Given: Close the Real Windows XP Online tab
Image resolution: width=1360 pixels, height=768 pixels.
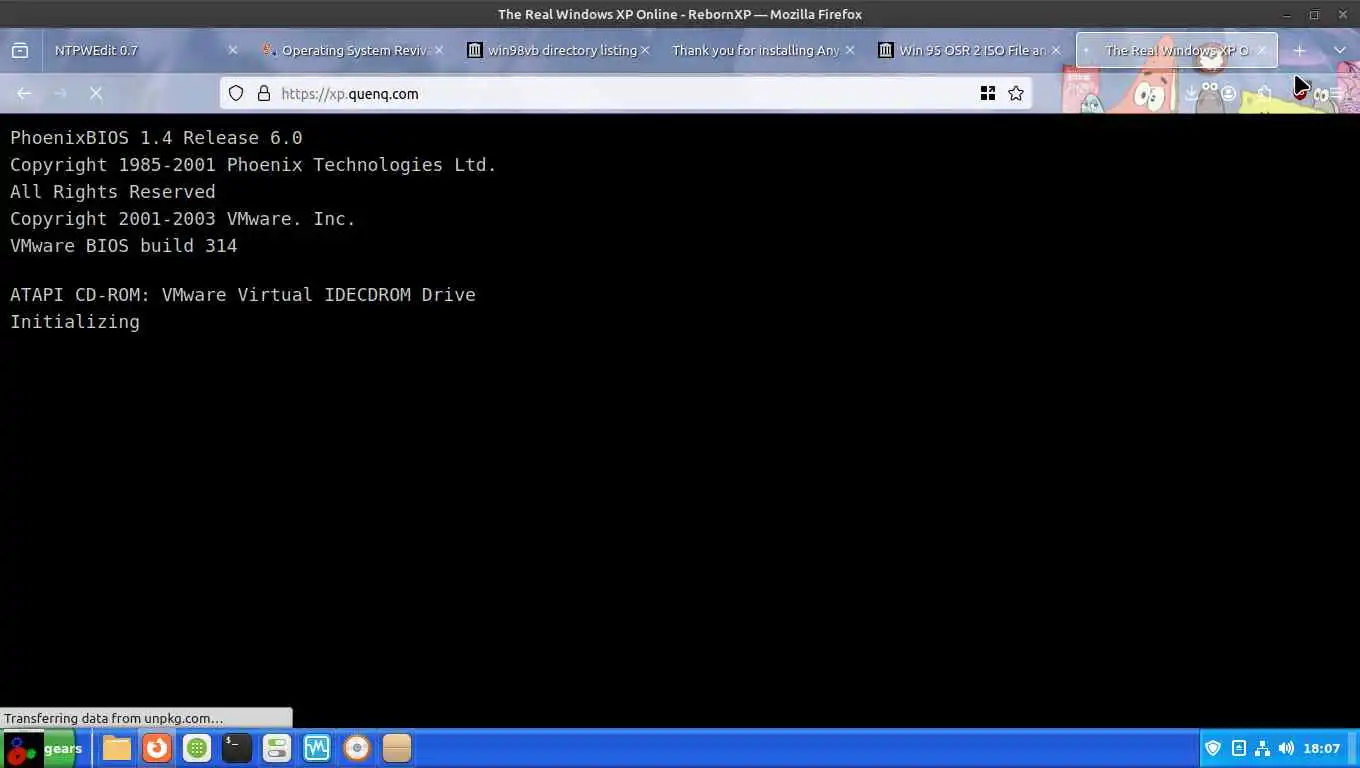Looking at the screenshot, I should pos(1262,50).
